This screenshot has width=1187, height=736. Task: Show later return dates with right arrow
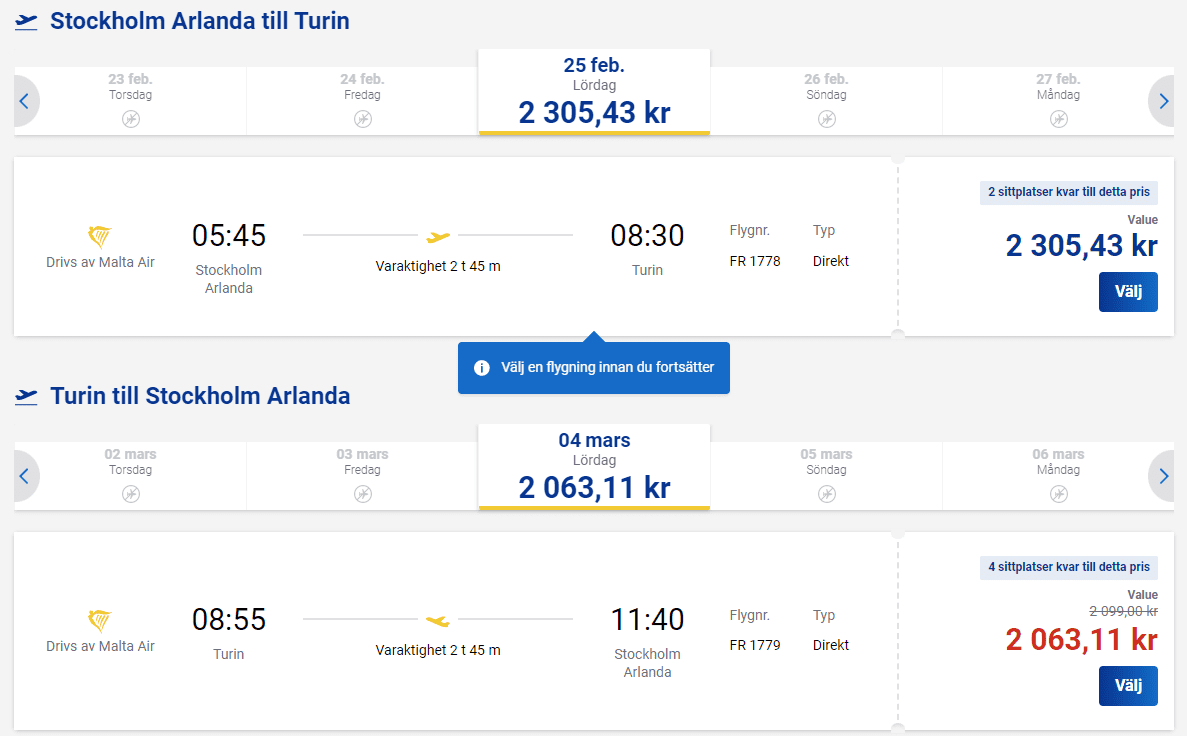pos(1162,476)
